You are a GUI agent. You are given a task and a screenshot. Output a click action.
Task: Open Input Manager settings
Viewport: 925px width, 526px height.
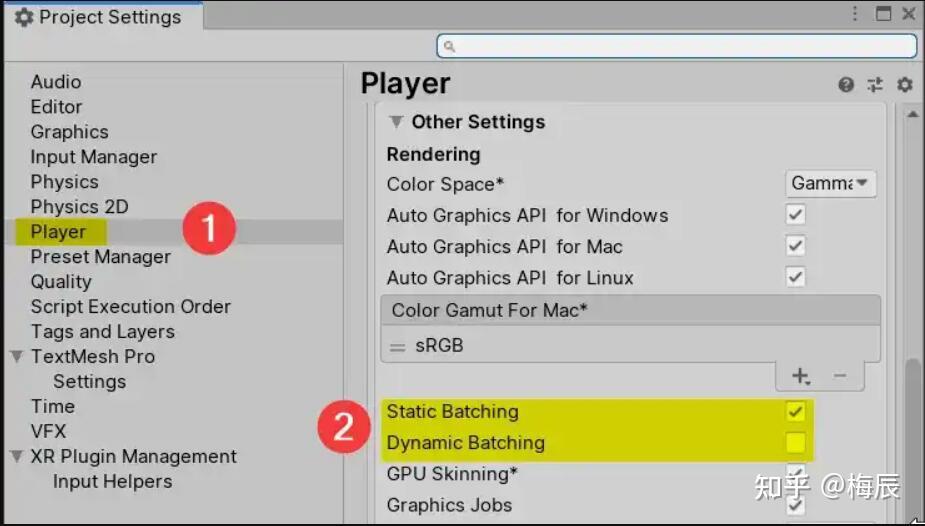pyautogui.click(x=94, y=157)
